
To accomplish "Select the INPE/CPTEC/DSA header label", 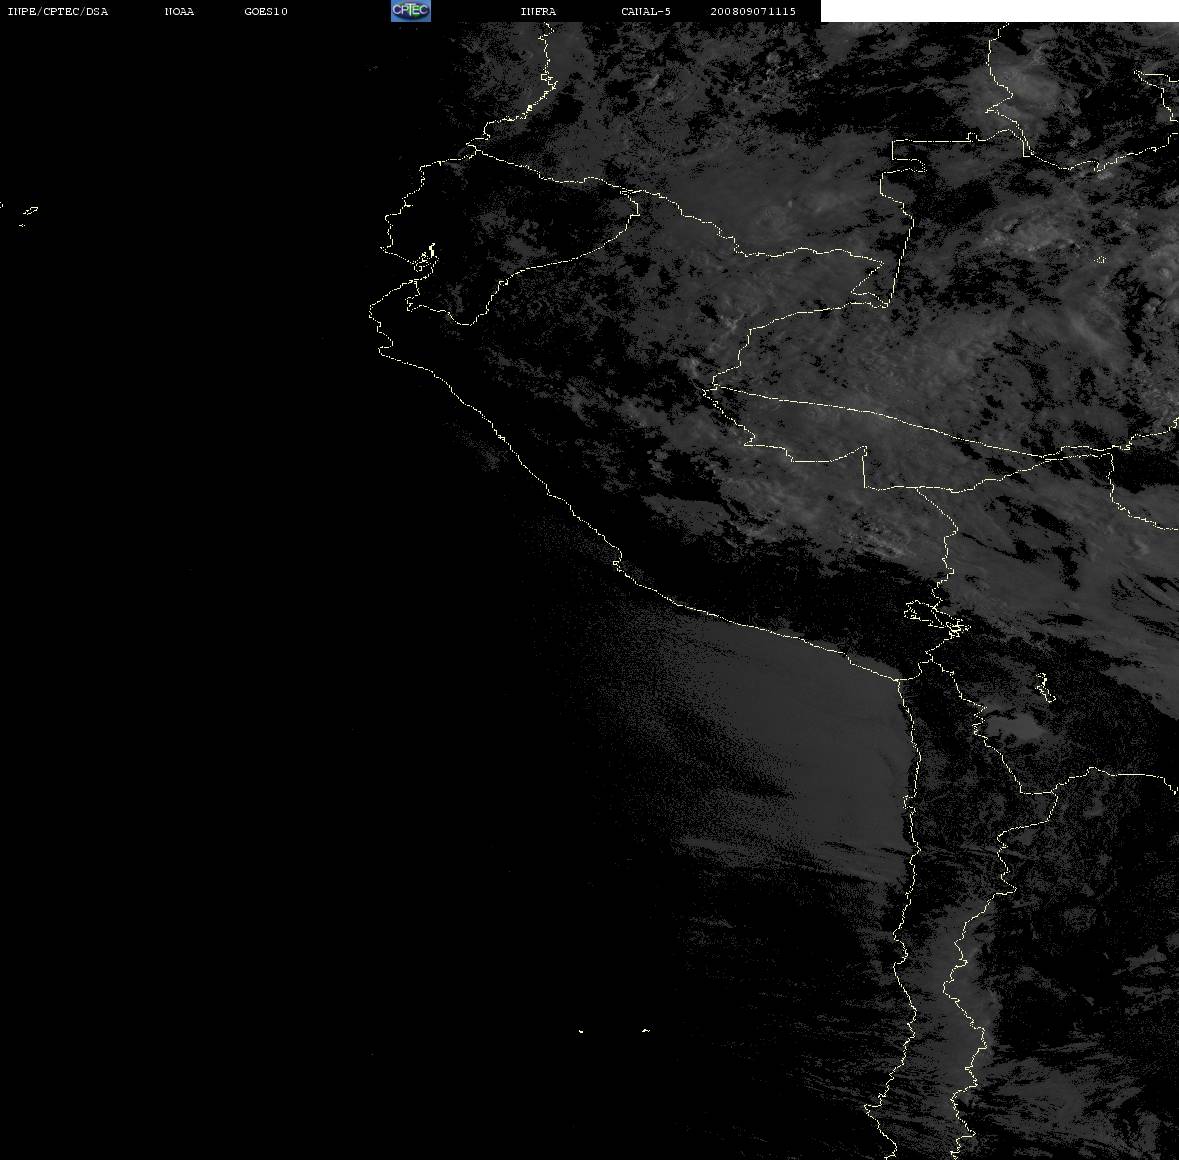I will pyautogui.click(x=58, y=11).
